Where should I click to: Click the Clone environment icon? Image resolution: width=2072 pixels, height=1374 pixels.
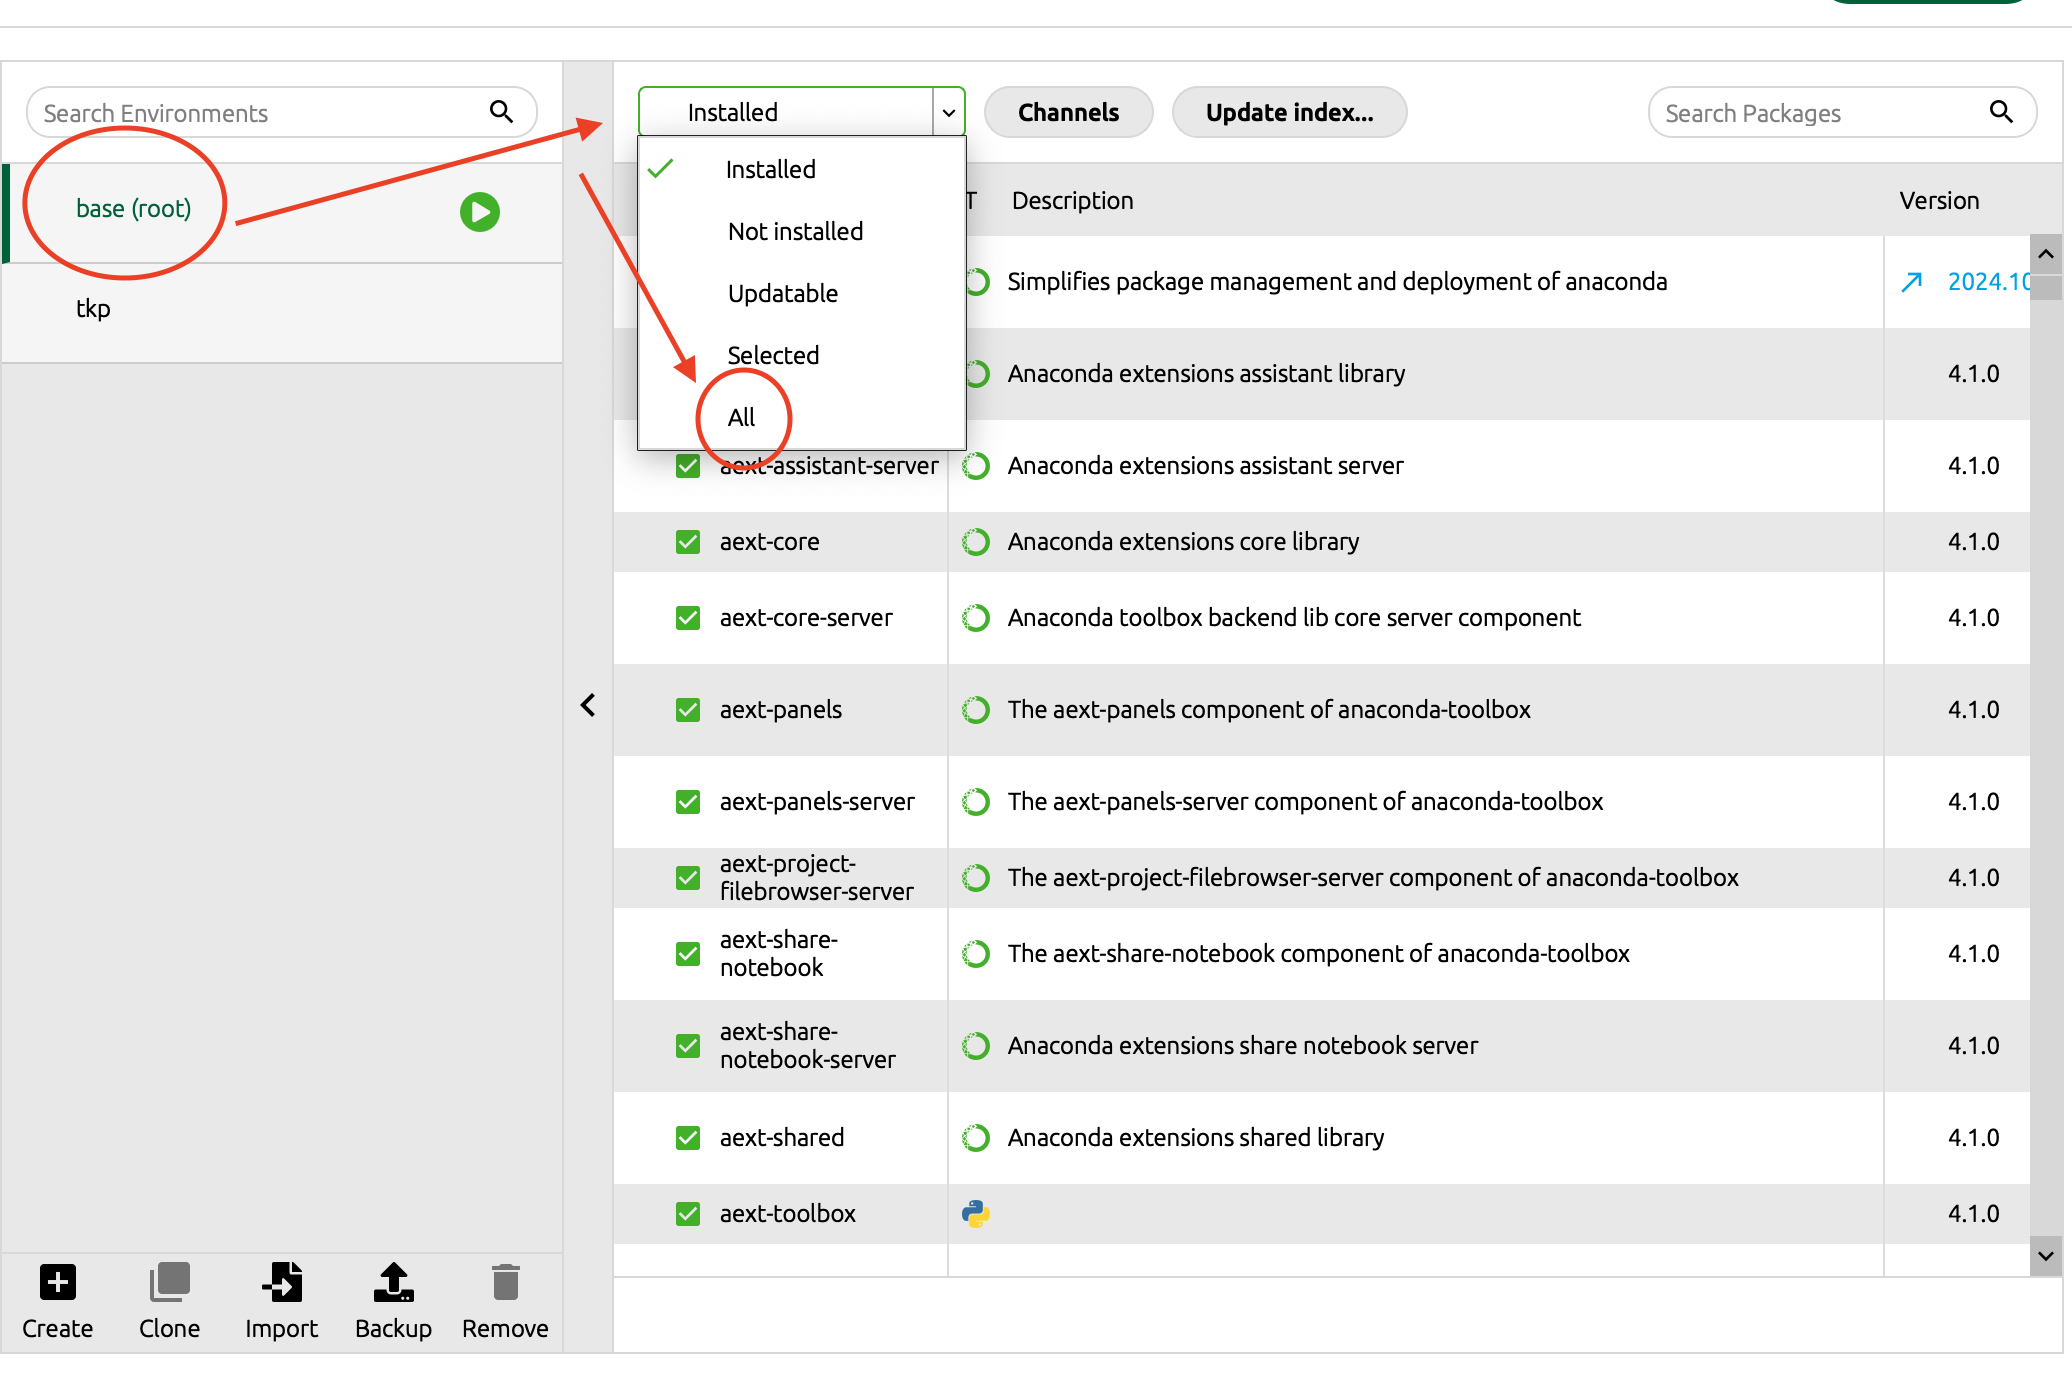click(x=169, y=1282)
